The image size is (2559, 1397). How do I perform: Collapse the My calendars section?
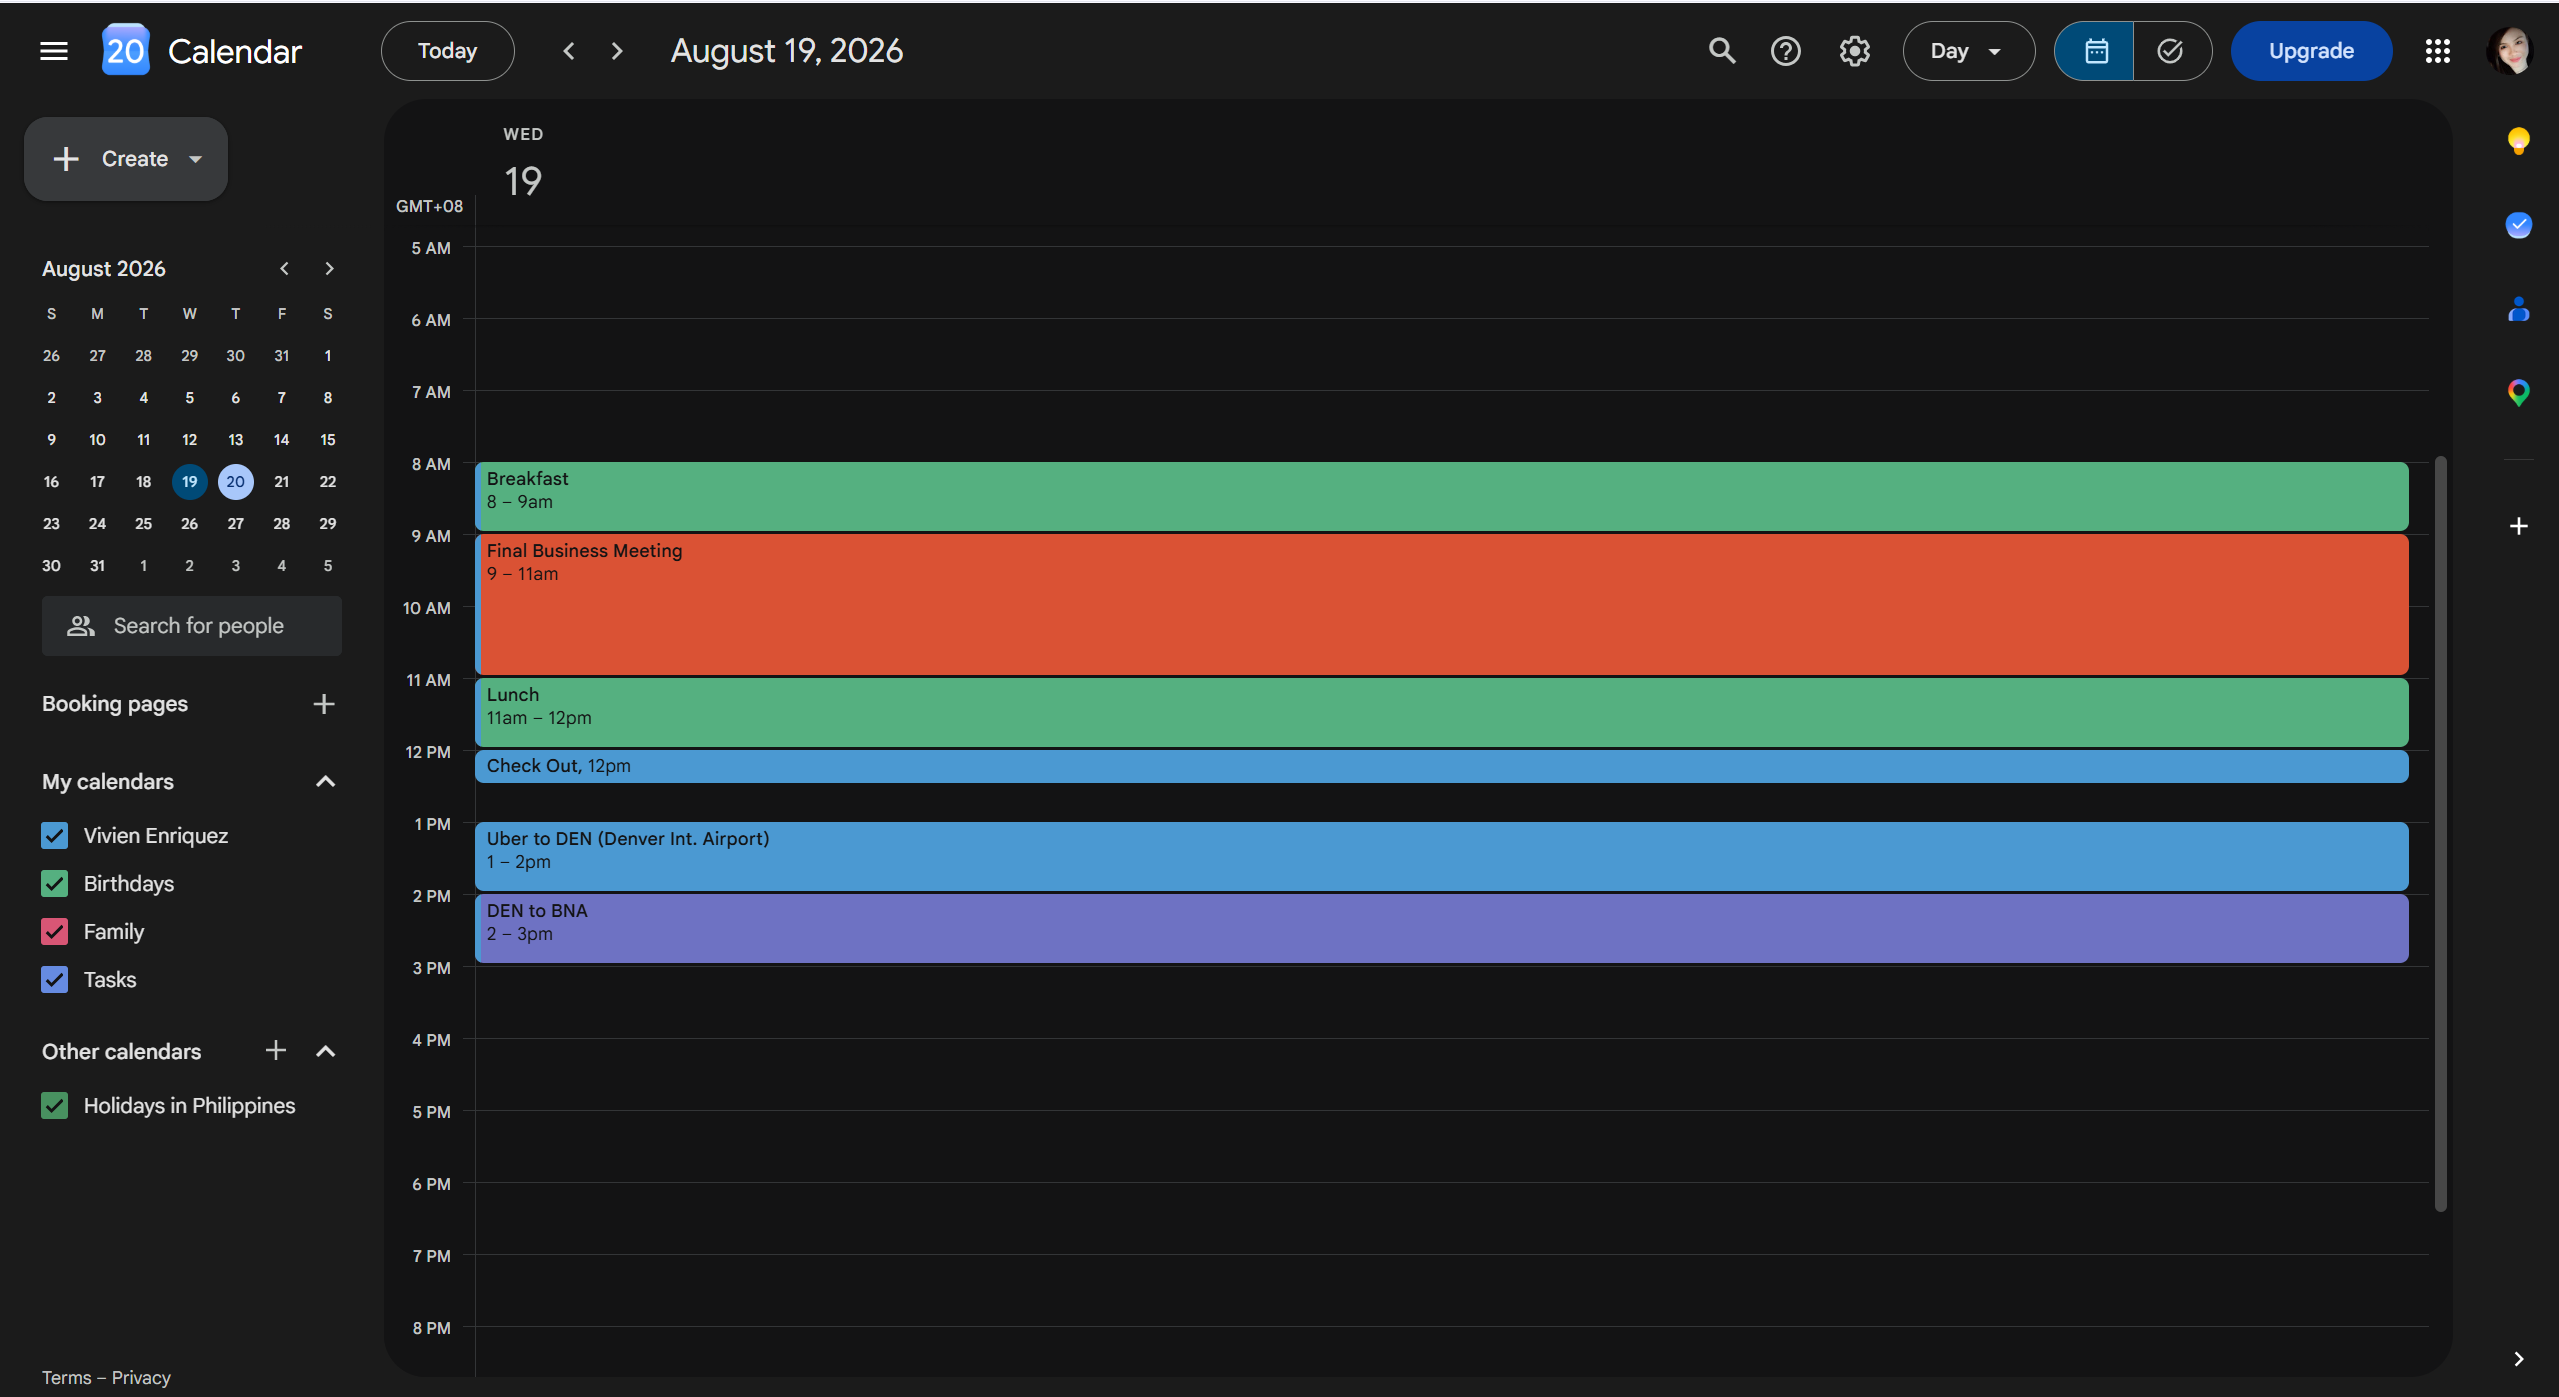click(325, 782)
